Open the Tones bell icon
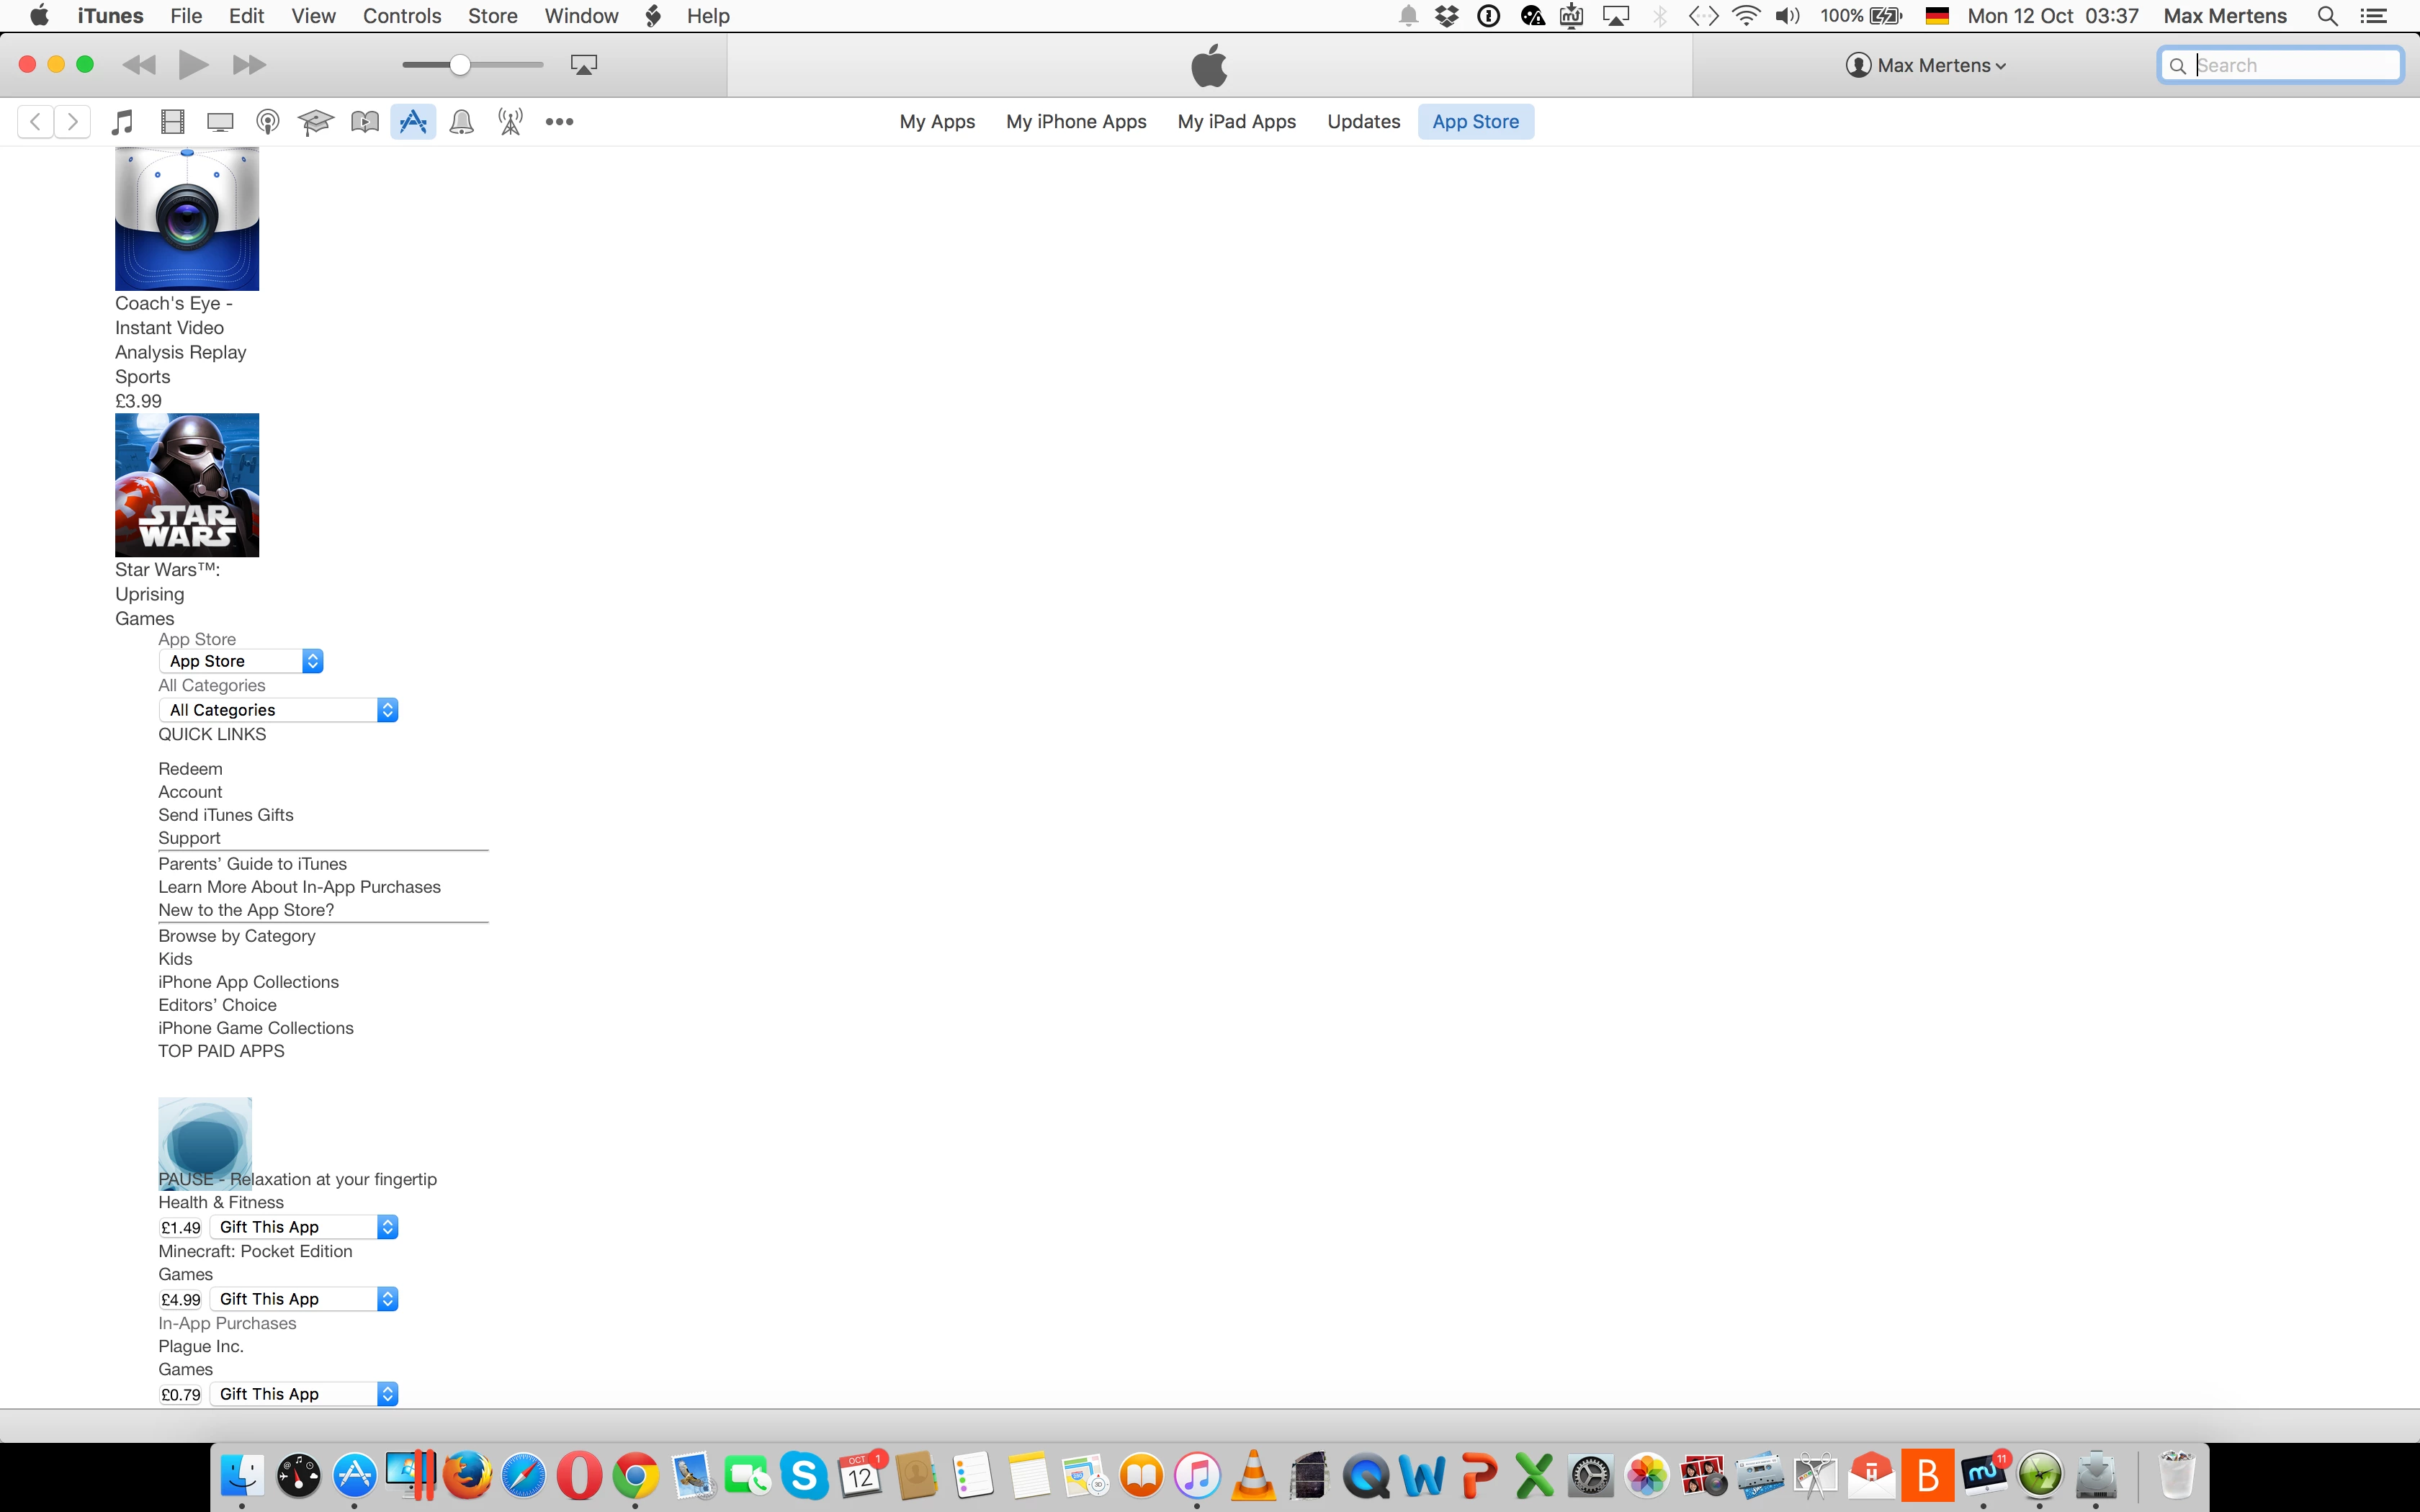The image size is (2420, 1512). 461,122
